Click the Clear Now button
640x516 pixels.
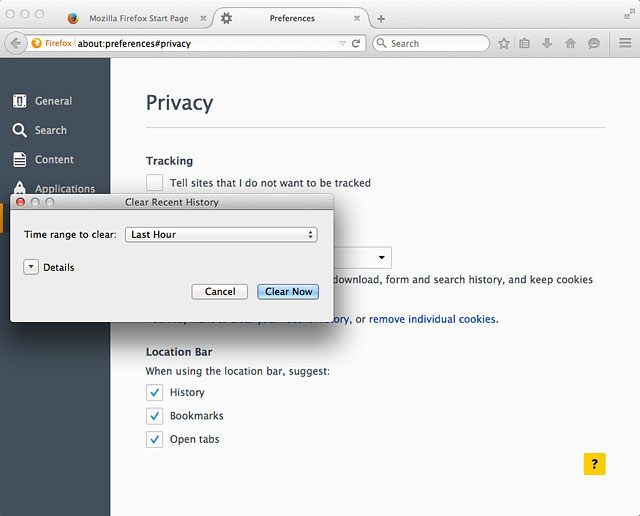[x=288, y=291]
